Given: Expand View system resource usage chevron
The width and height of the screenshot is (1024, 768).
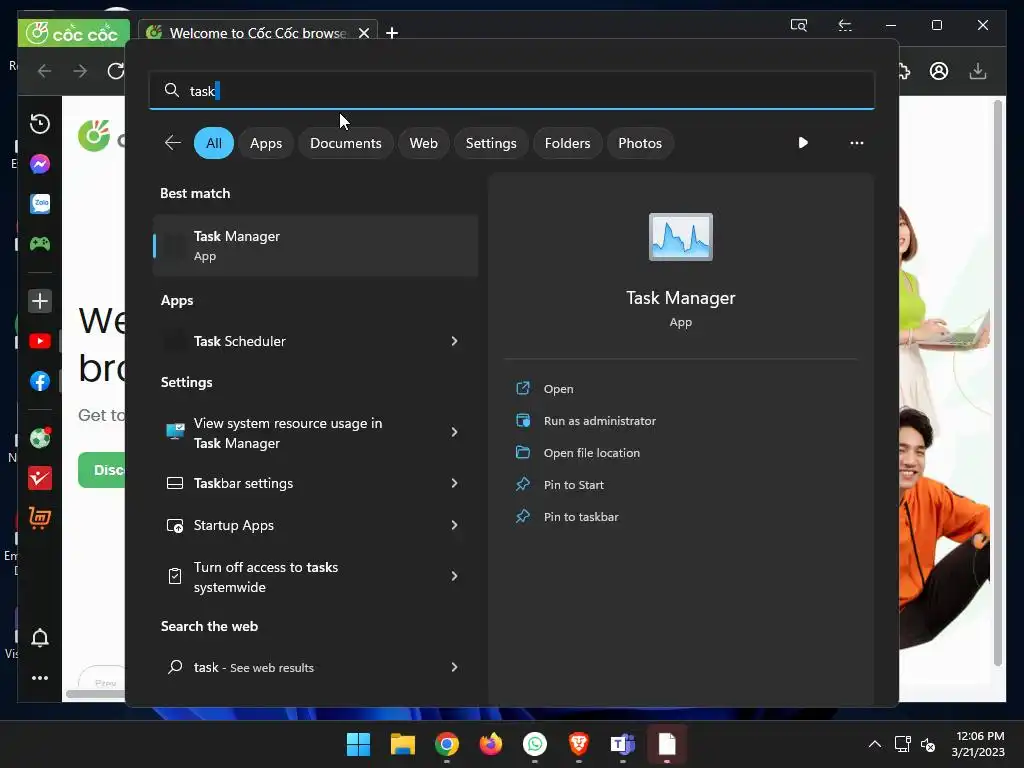Looking at the screenshot, I should click(x=455, y=432).
